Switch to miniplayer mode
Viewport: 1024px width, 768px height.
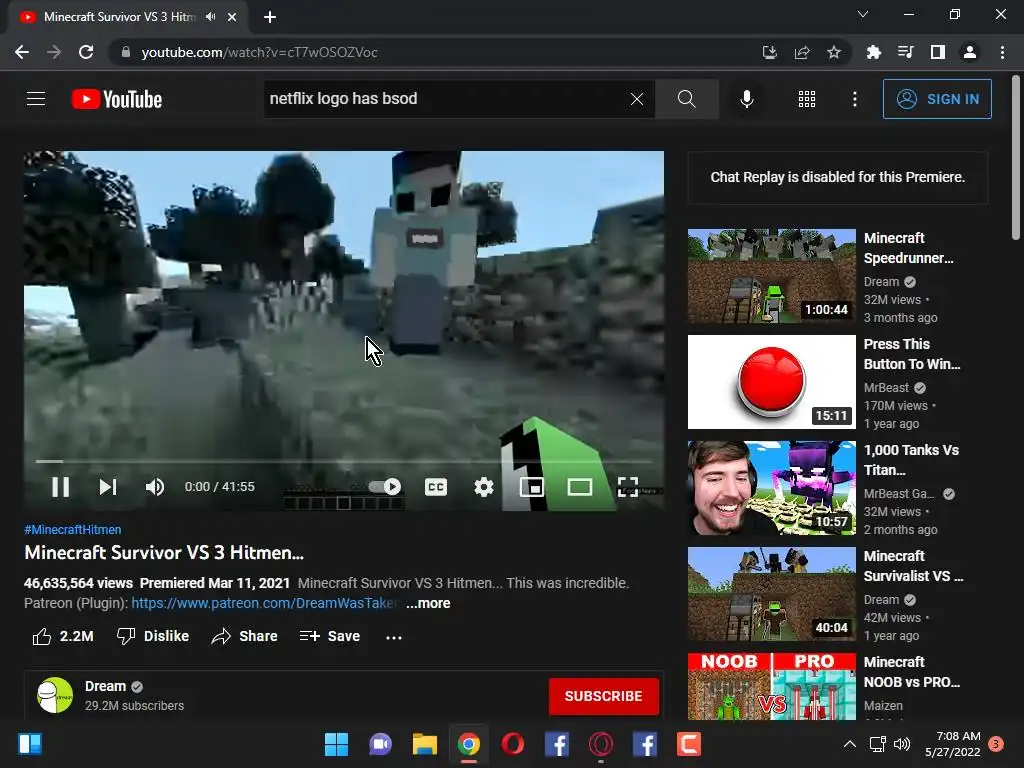(532, 487)
